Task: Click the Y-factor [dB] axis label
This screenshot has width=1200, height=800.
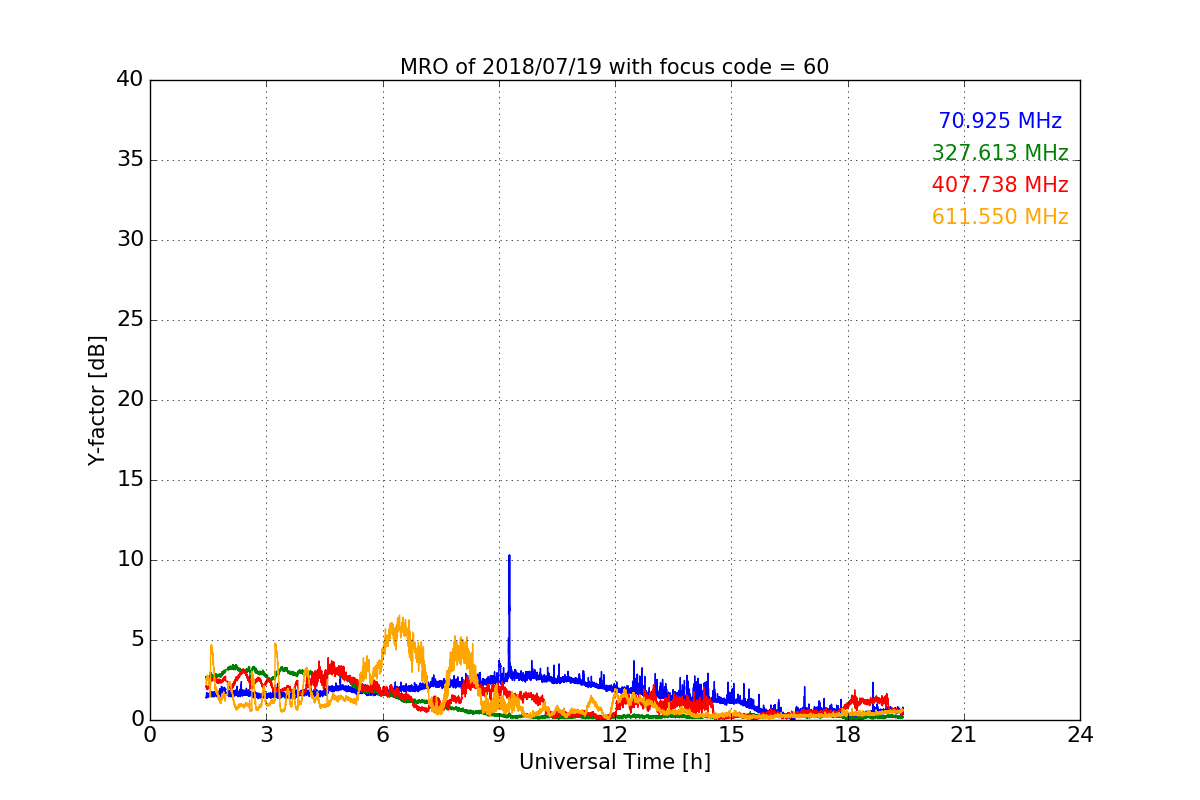Action: coord(97,400)
